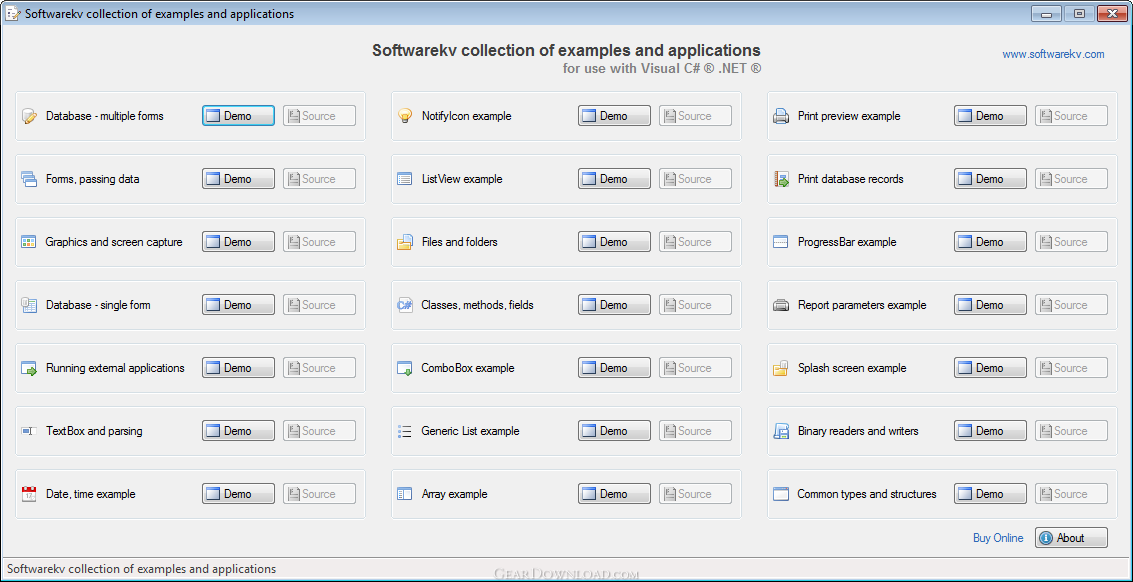The image size is (1133, 582).
Task: Click the icon next to Database - single form
Action: [29, 304]
